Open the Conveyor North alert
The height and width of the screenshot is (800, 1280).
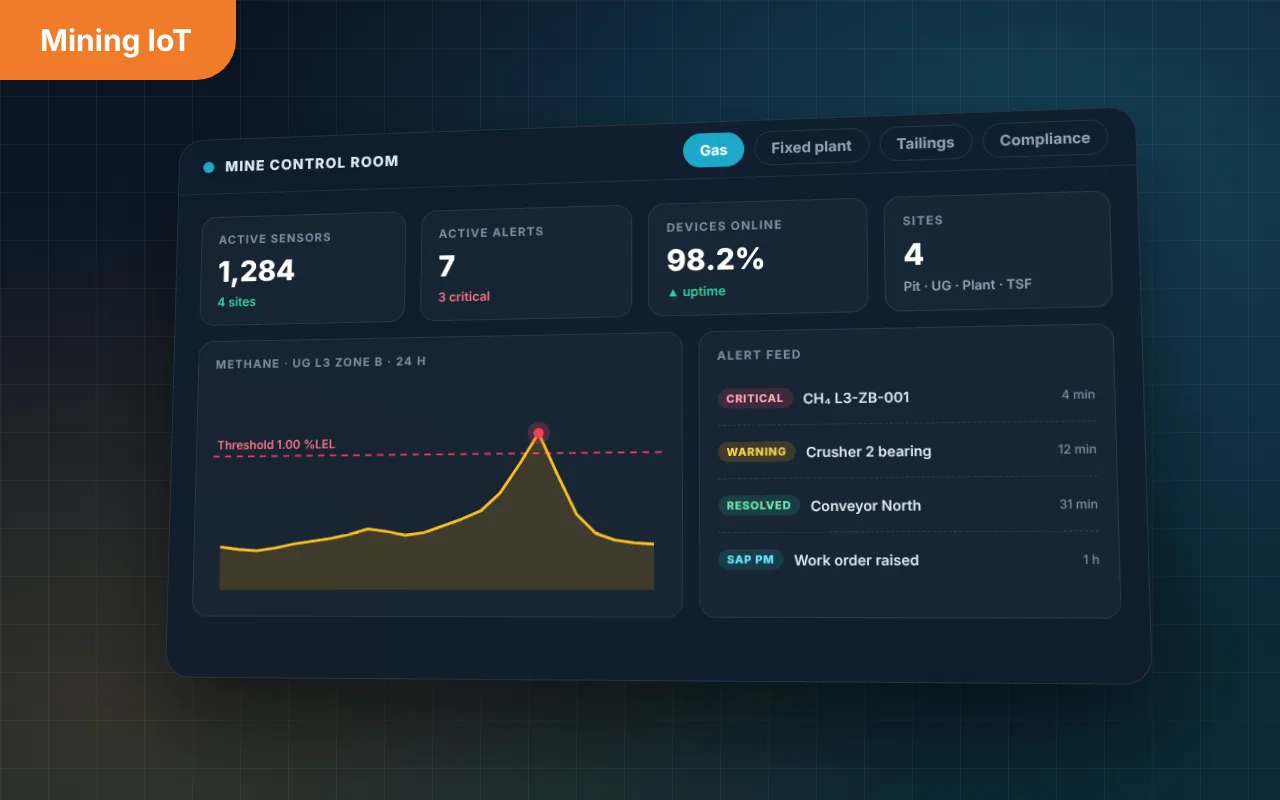866,506
